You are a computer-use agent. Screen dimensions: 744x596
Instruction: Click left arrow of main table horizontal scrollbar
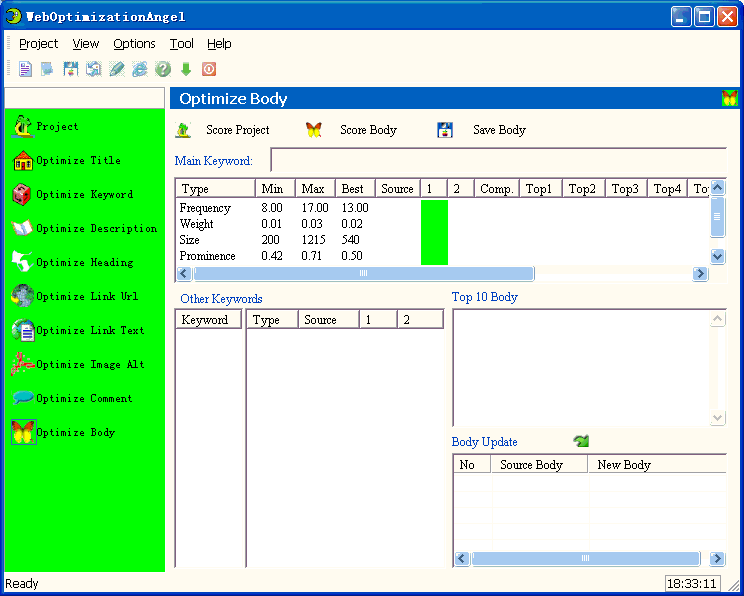point(184,273)
